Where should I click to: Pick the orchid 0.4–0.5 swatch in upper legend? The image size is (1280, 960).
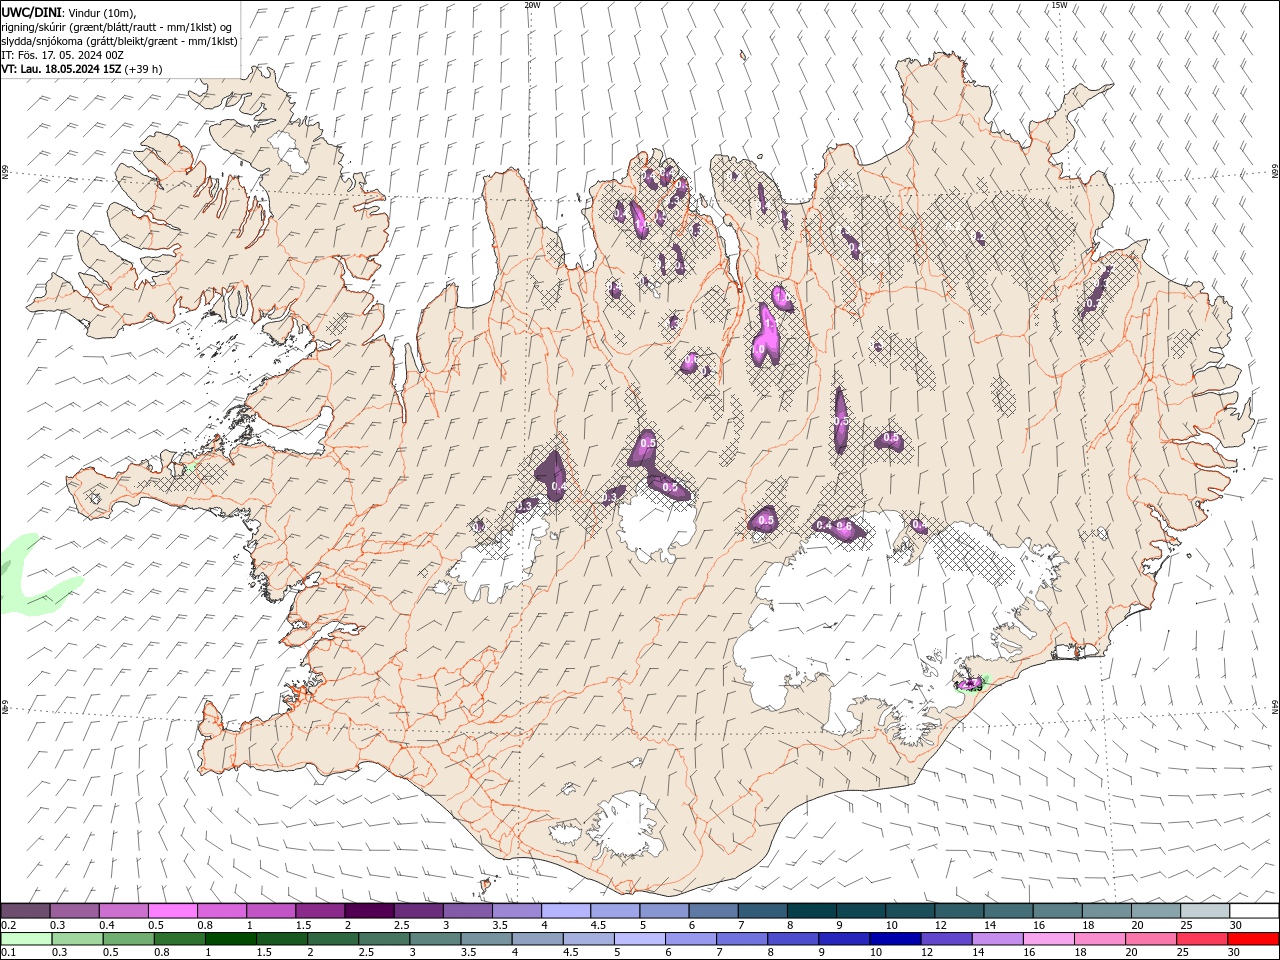coord(124,911)
